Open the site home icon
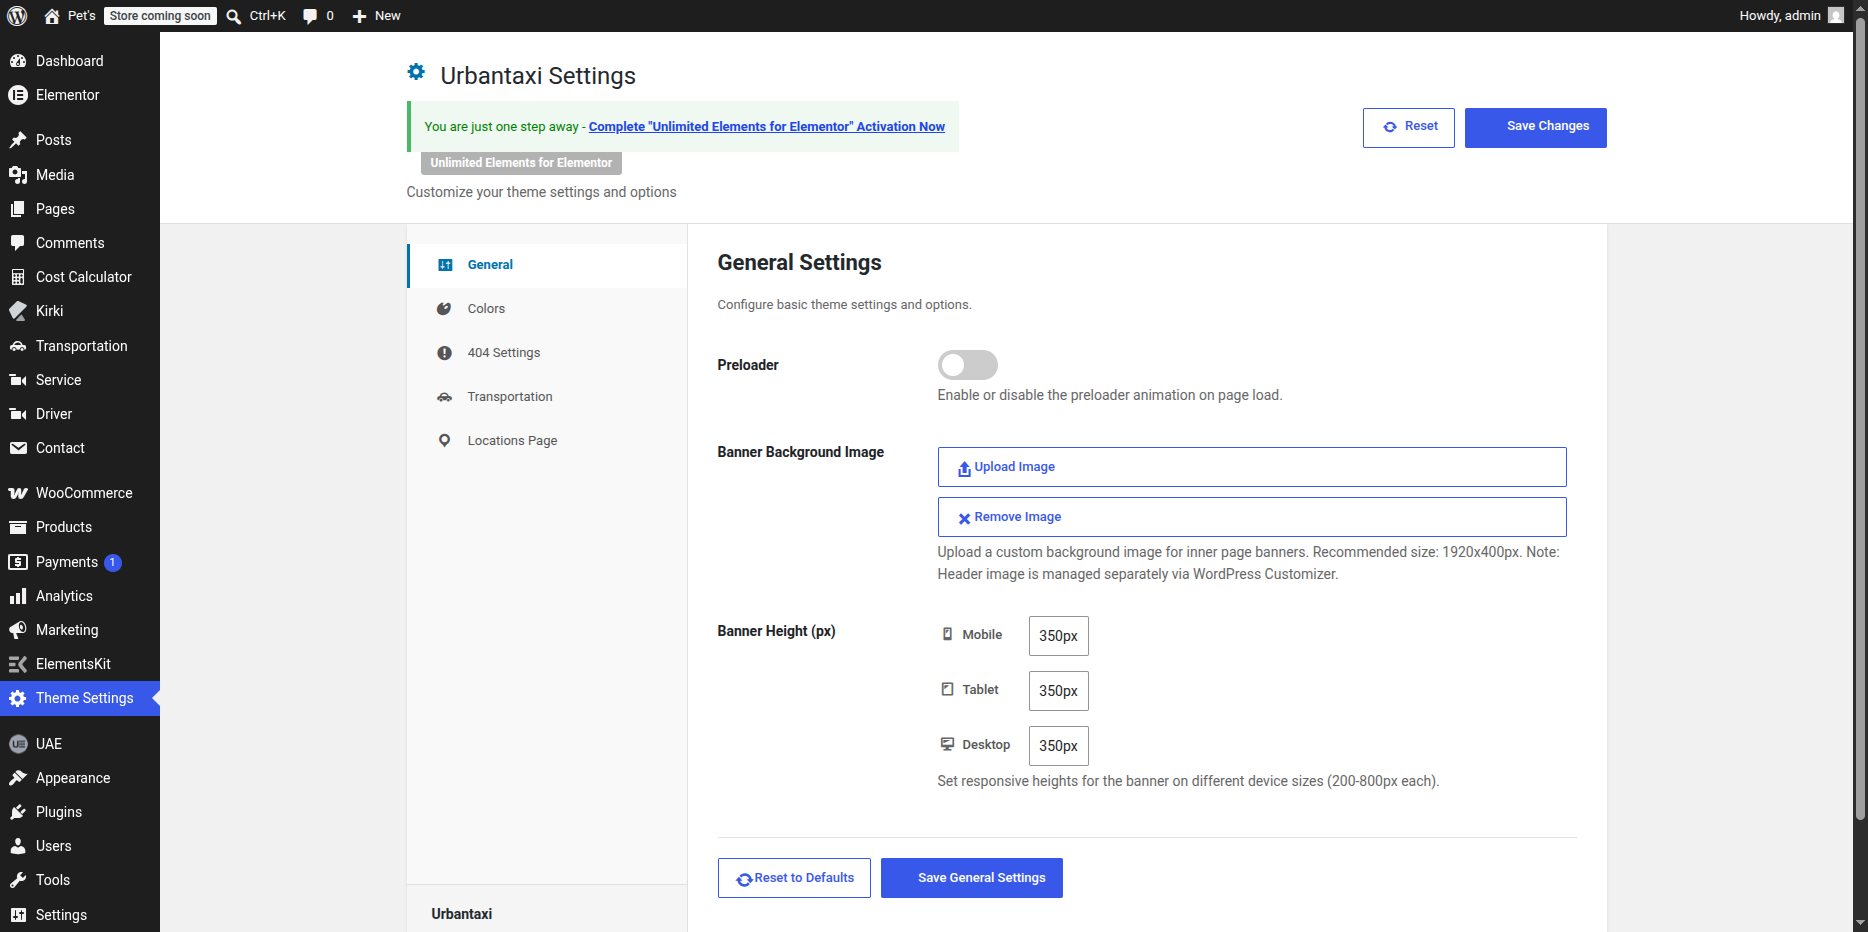Viewport: 1868px width, 932px height. (x=52, y=16)
